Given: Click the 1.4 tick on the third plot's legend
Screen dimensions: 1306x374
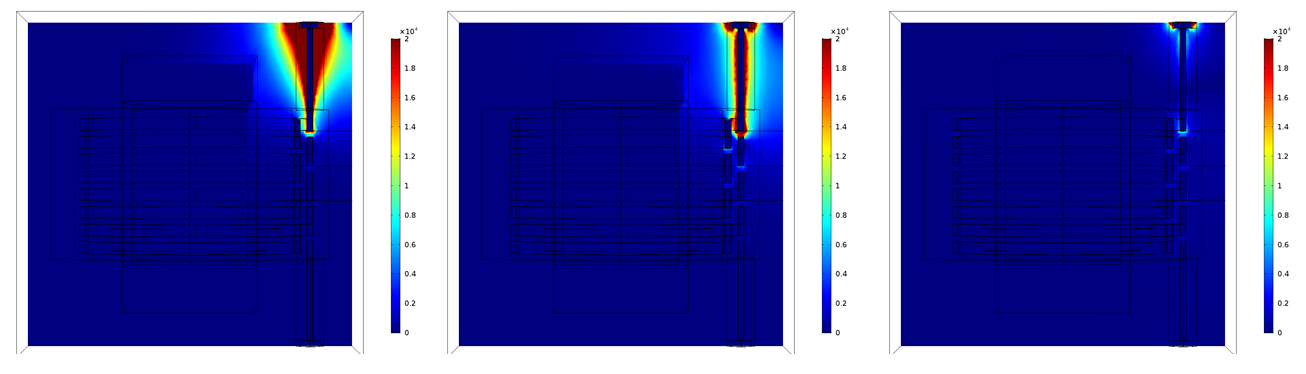Looking at the screenshot, I should point(1283,127).
